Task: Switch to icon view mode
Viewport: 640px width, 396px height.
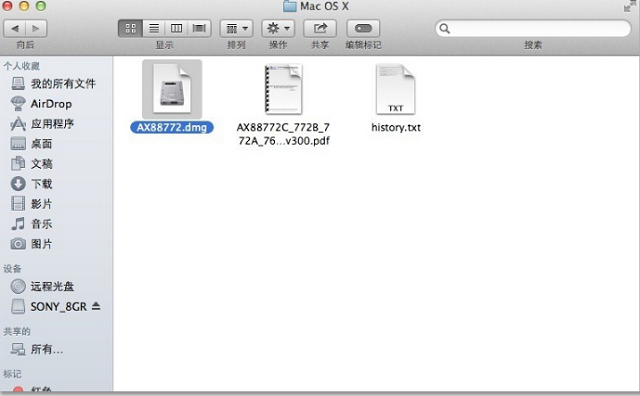Action: (131, 28)
